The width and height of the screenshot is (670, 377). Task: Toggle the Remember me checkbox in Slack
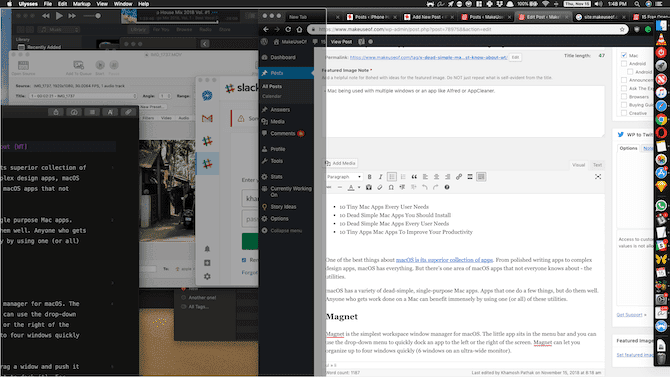coord(244,260)
